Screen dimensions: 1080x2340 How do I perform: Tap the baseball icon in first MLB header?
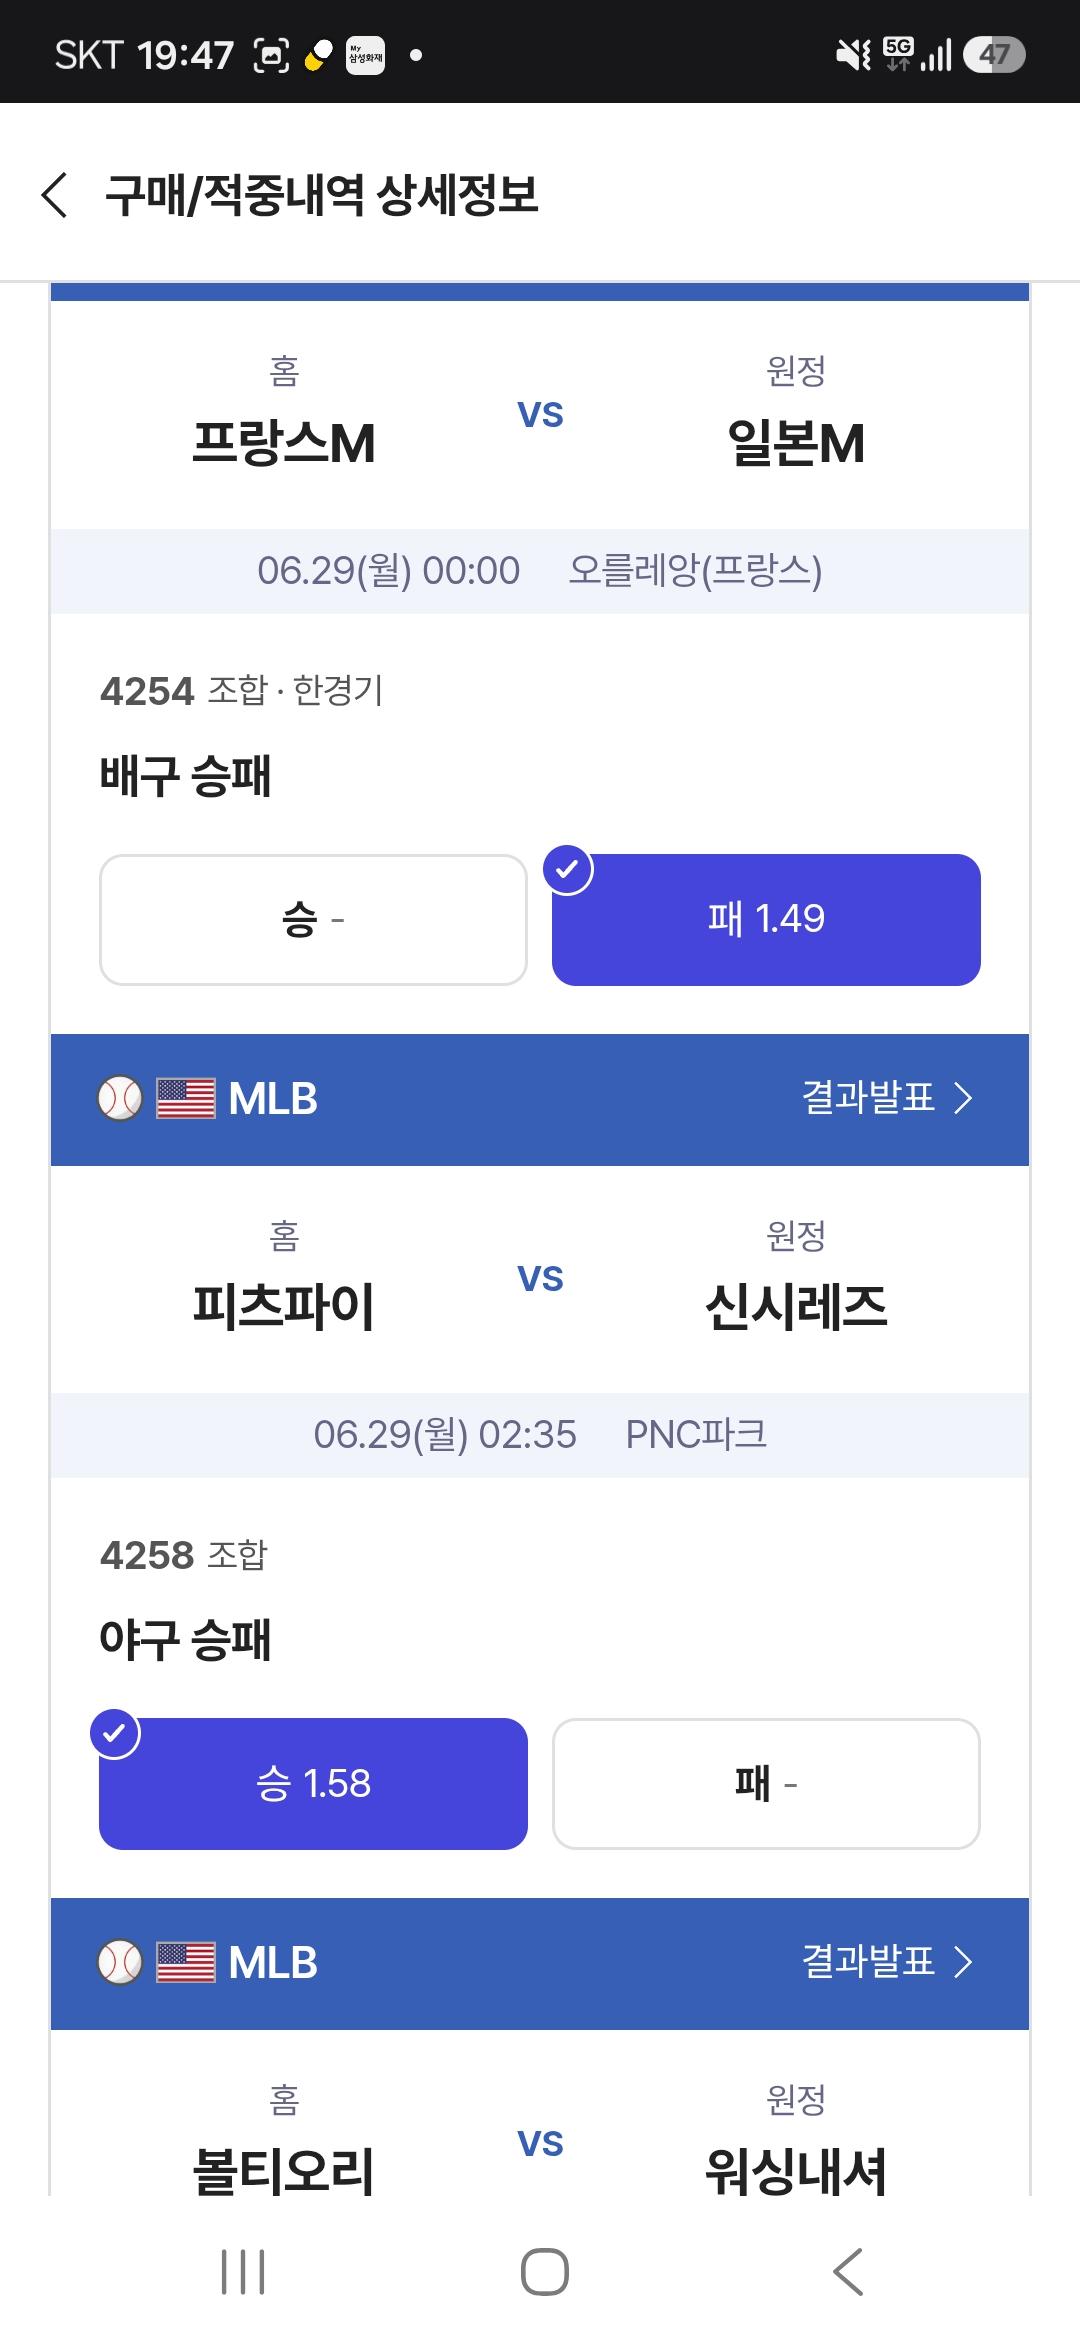point(120,1098)
